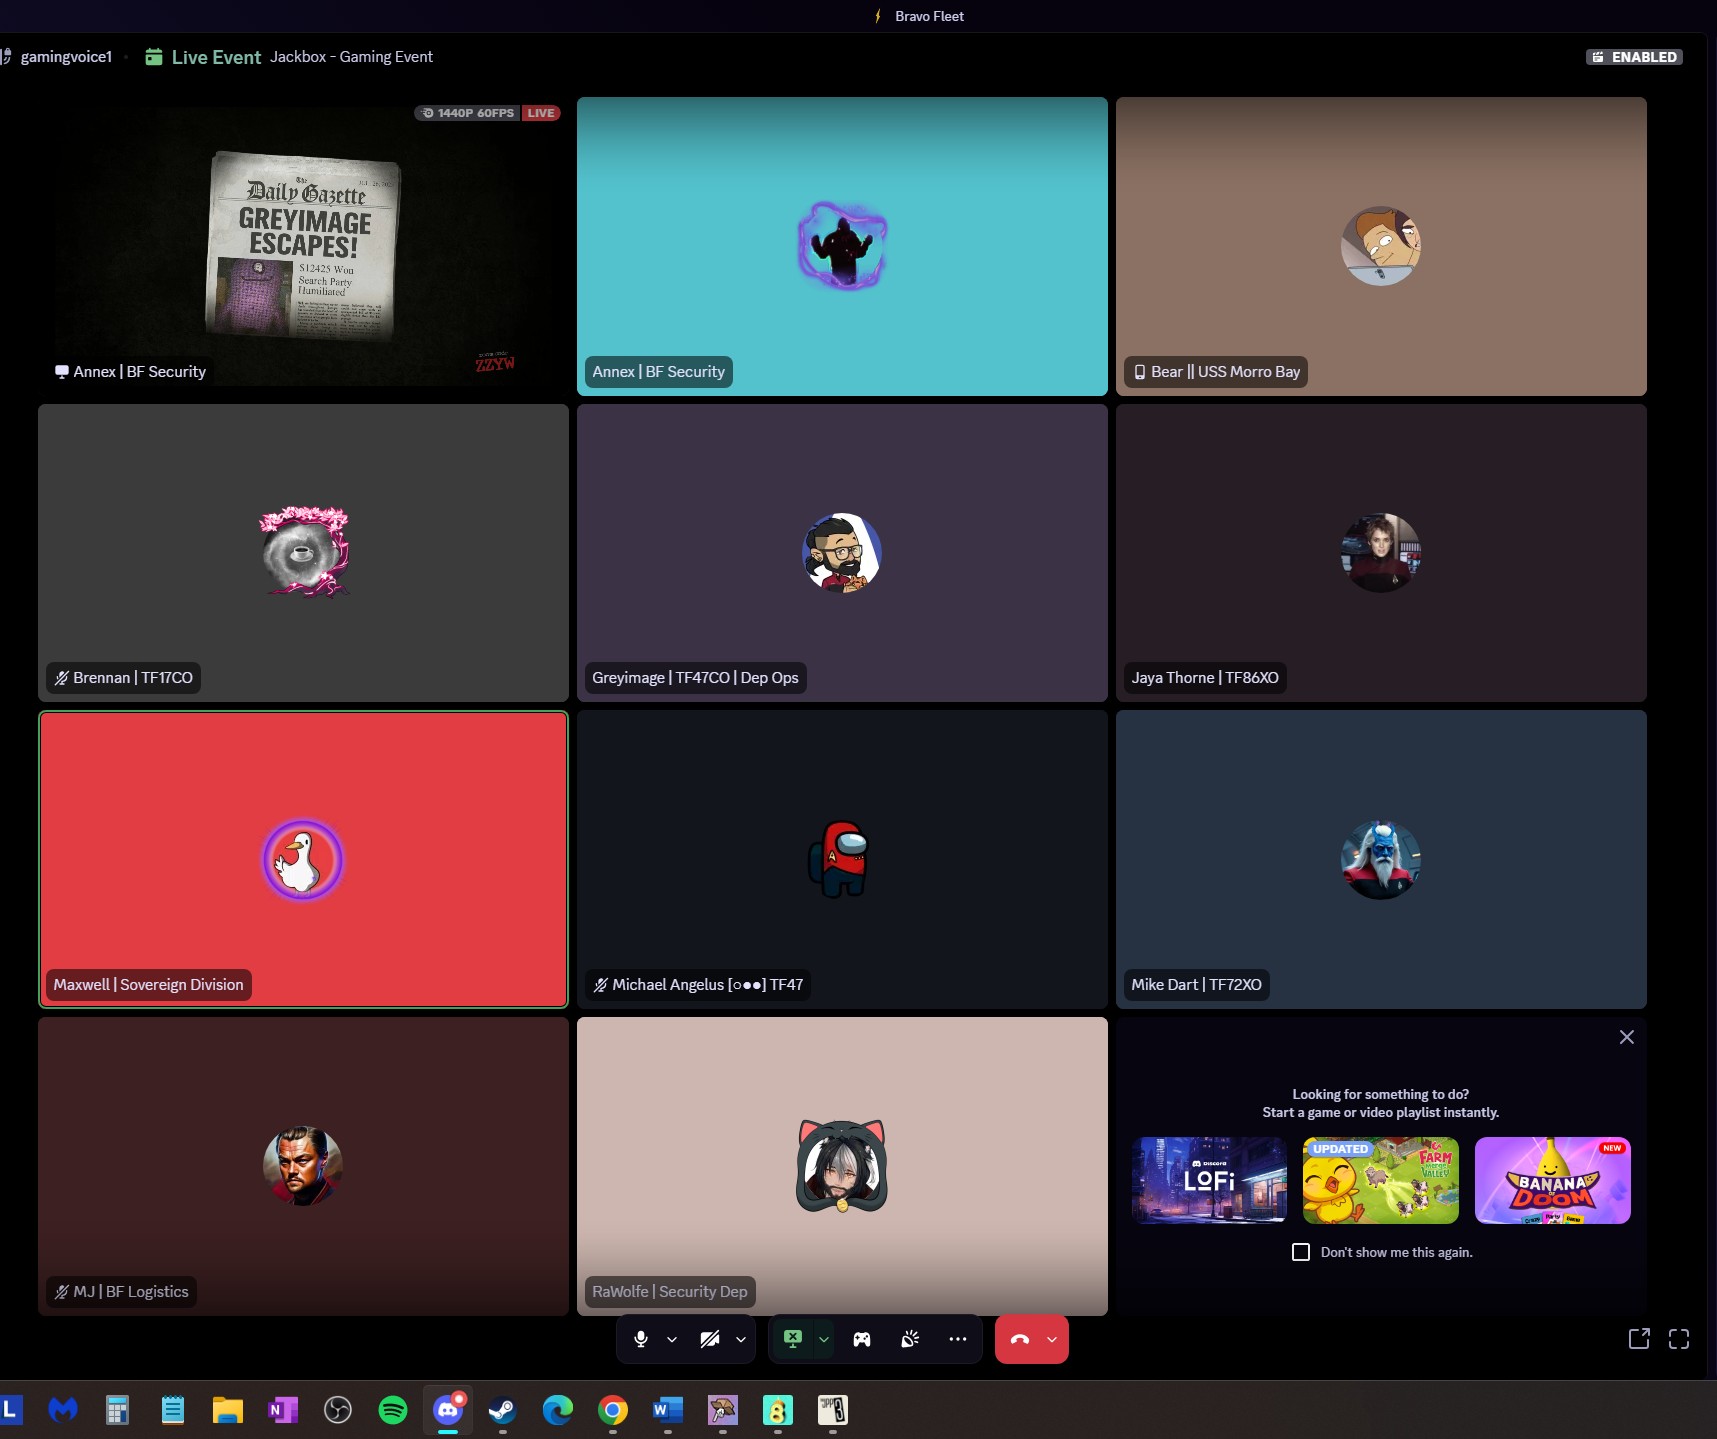Click the Live Event label
This screenshot has height=1439, width=1717.
click(x=215, y=57)
